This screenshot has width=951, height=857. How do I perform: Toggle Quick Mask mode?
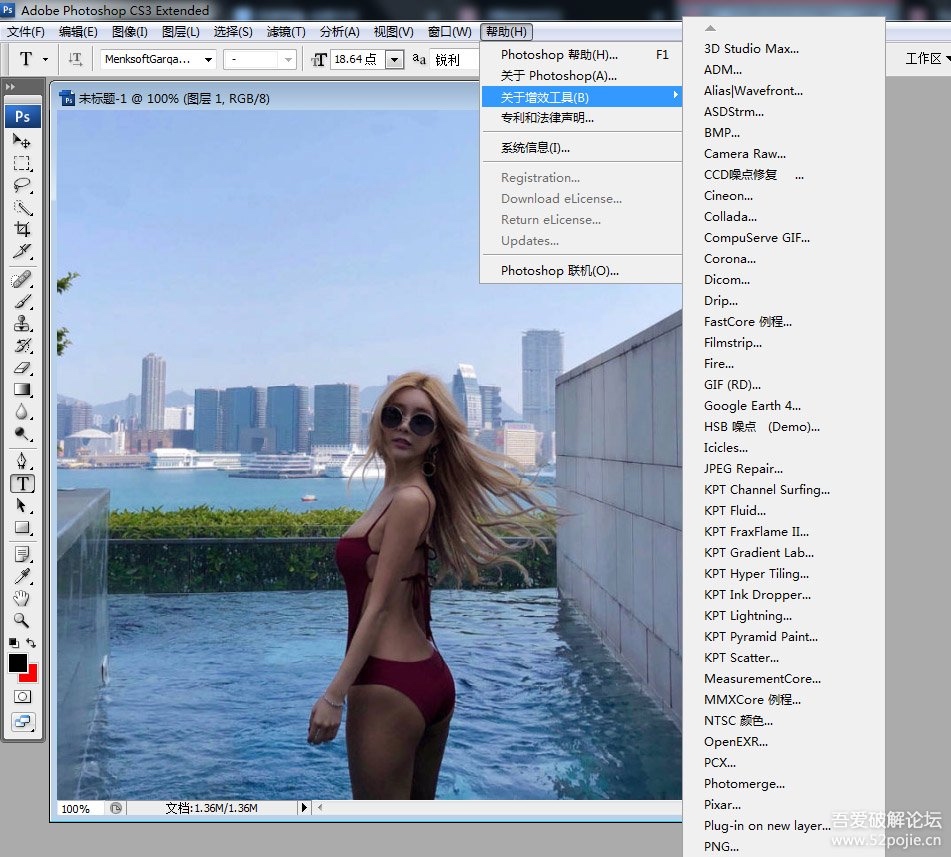(x=22, y=696)
